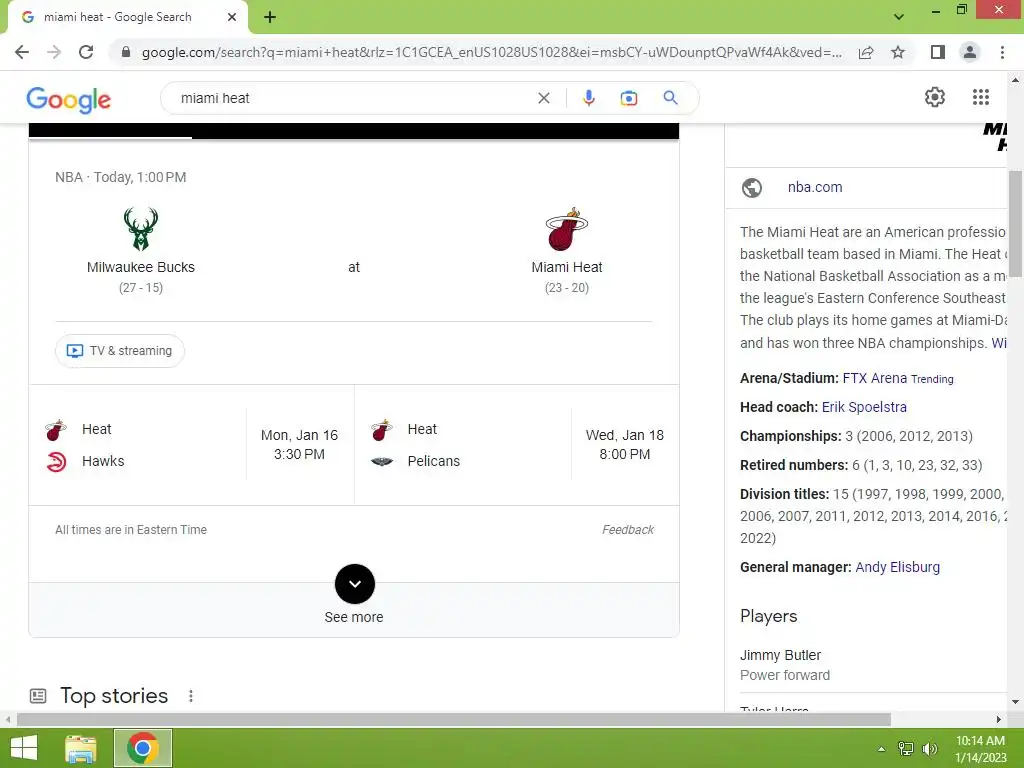Click the Google logo
The height and width of the screenshot is (768, 1024).
point(69,99)
